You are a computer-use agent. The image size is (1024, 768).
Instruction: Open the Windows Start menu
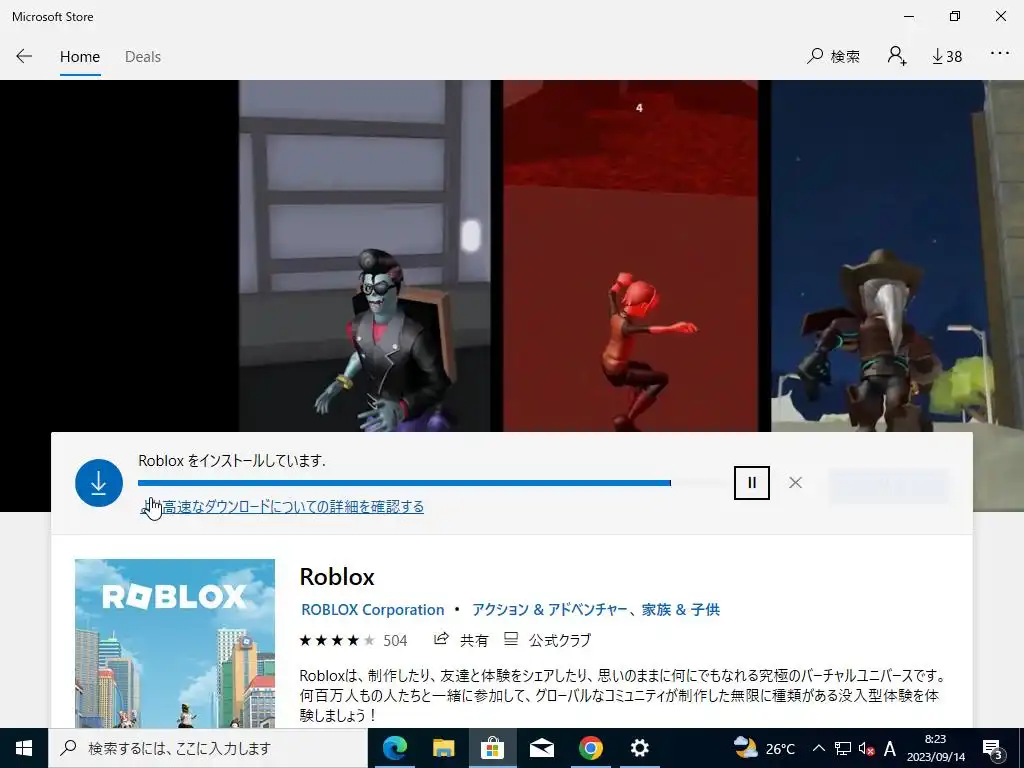[x=24, y=748]
